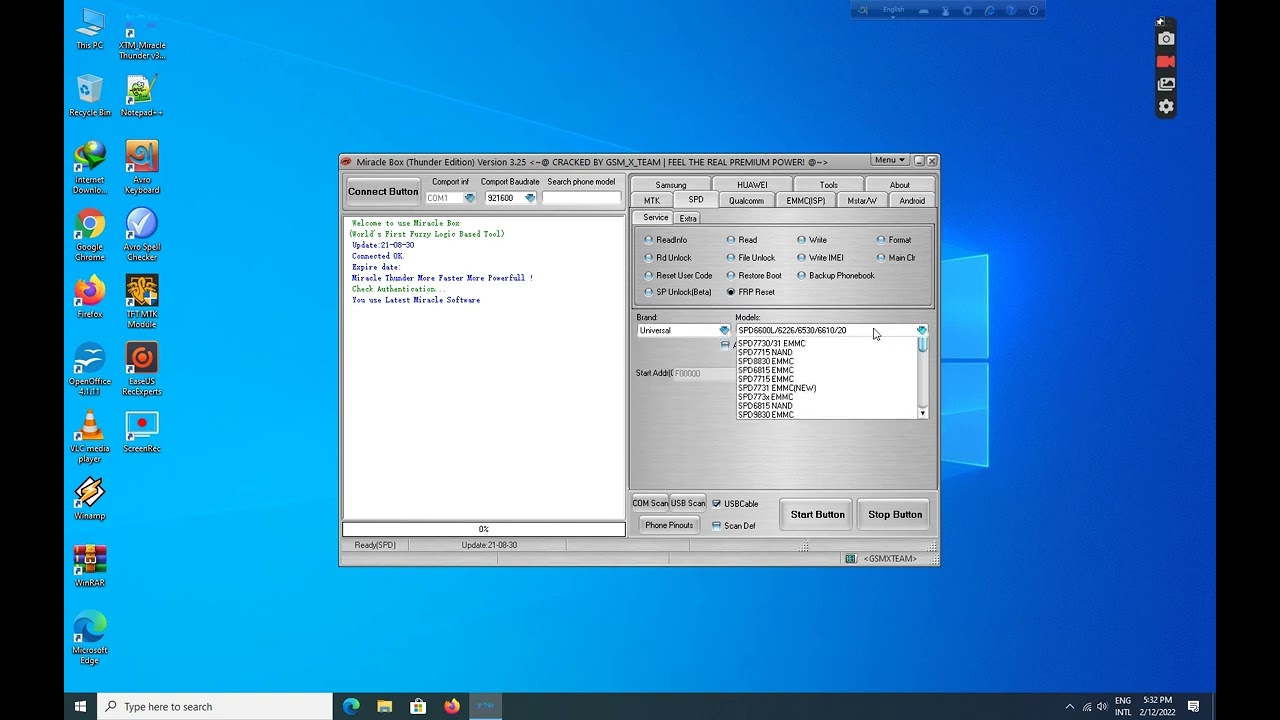This screenshot has width=1280, height=720.
Task: Open File Explorer from the taskbar
Action: coord(385,706)
